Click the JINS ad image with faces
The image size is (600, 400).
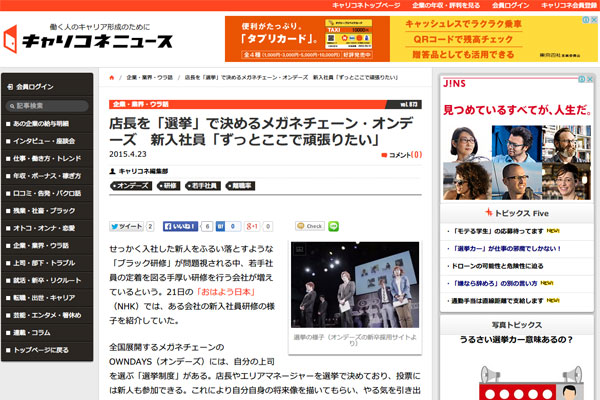click(x=517, y=163)
